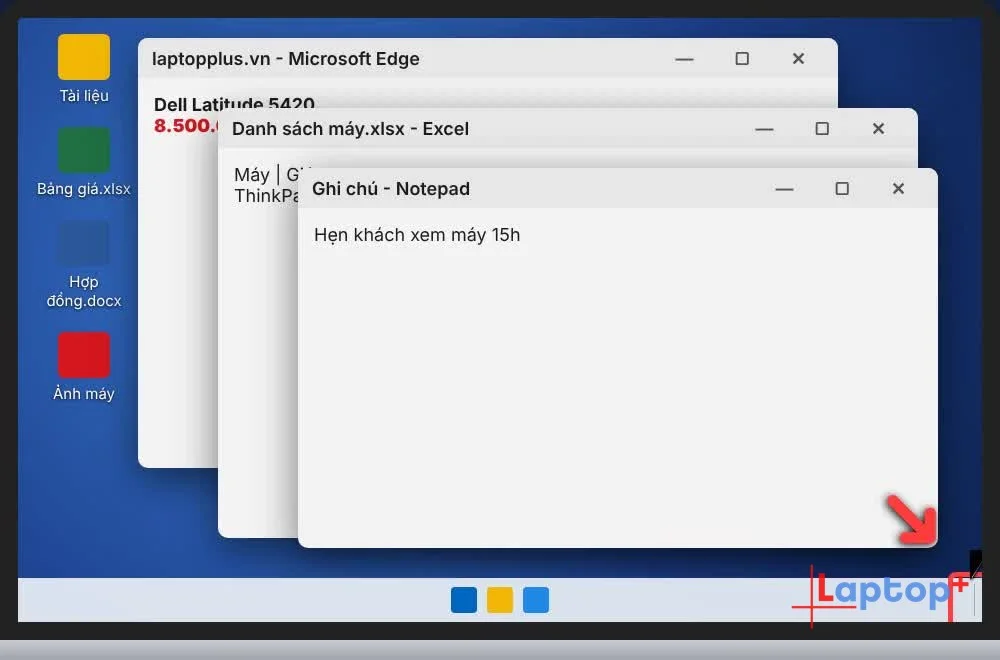Minimize the Danh sách máy.xlsx Excel window
This screenshot has height=660, width=1000.
[x=764, y=129]
